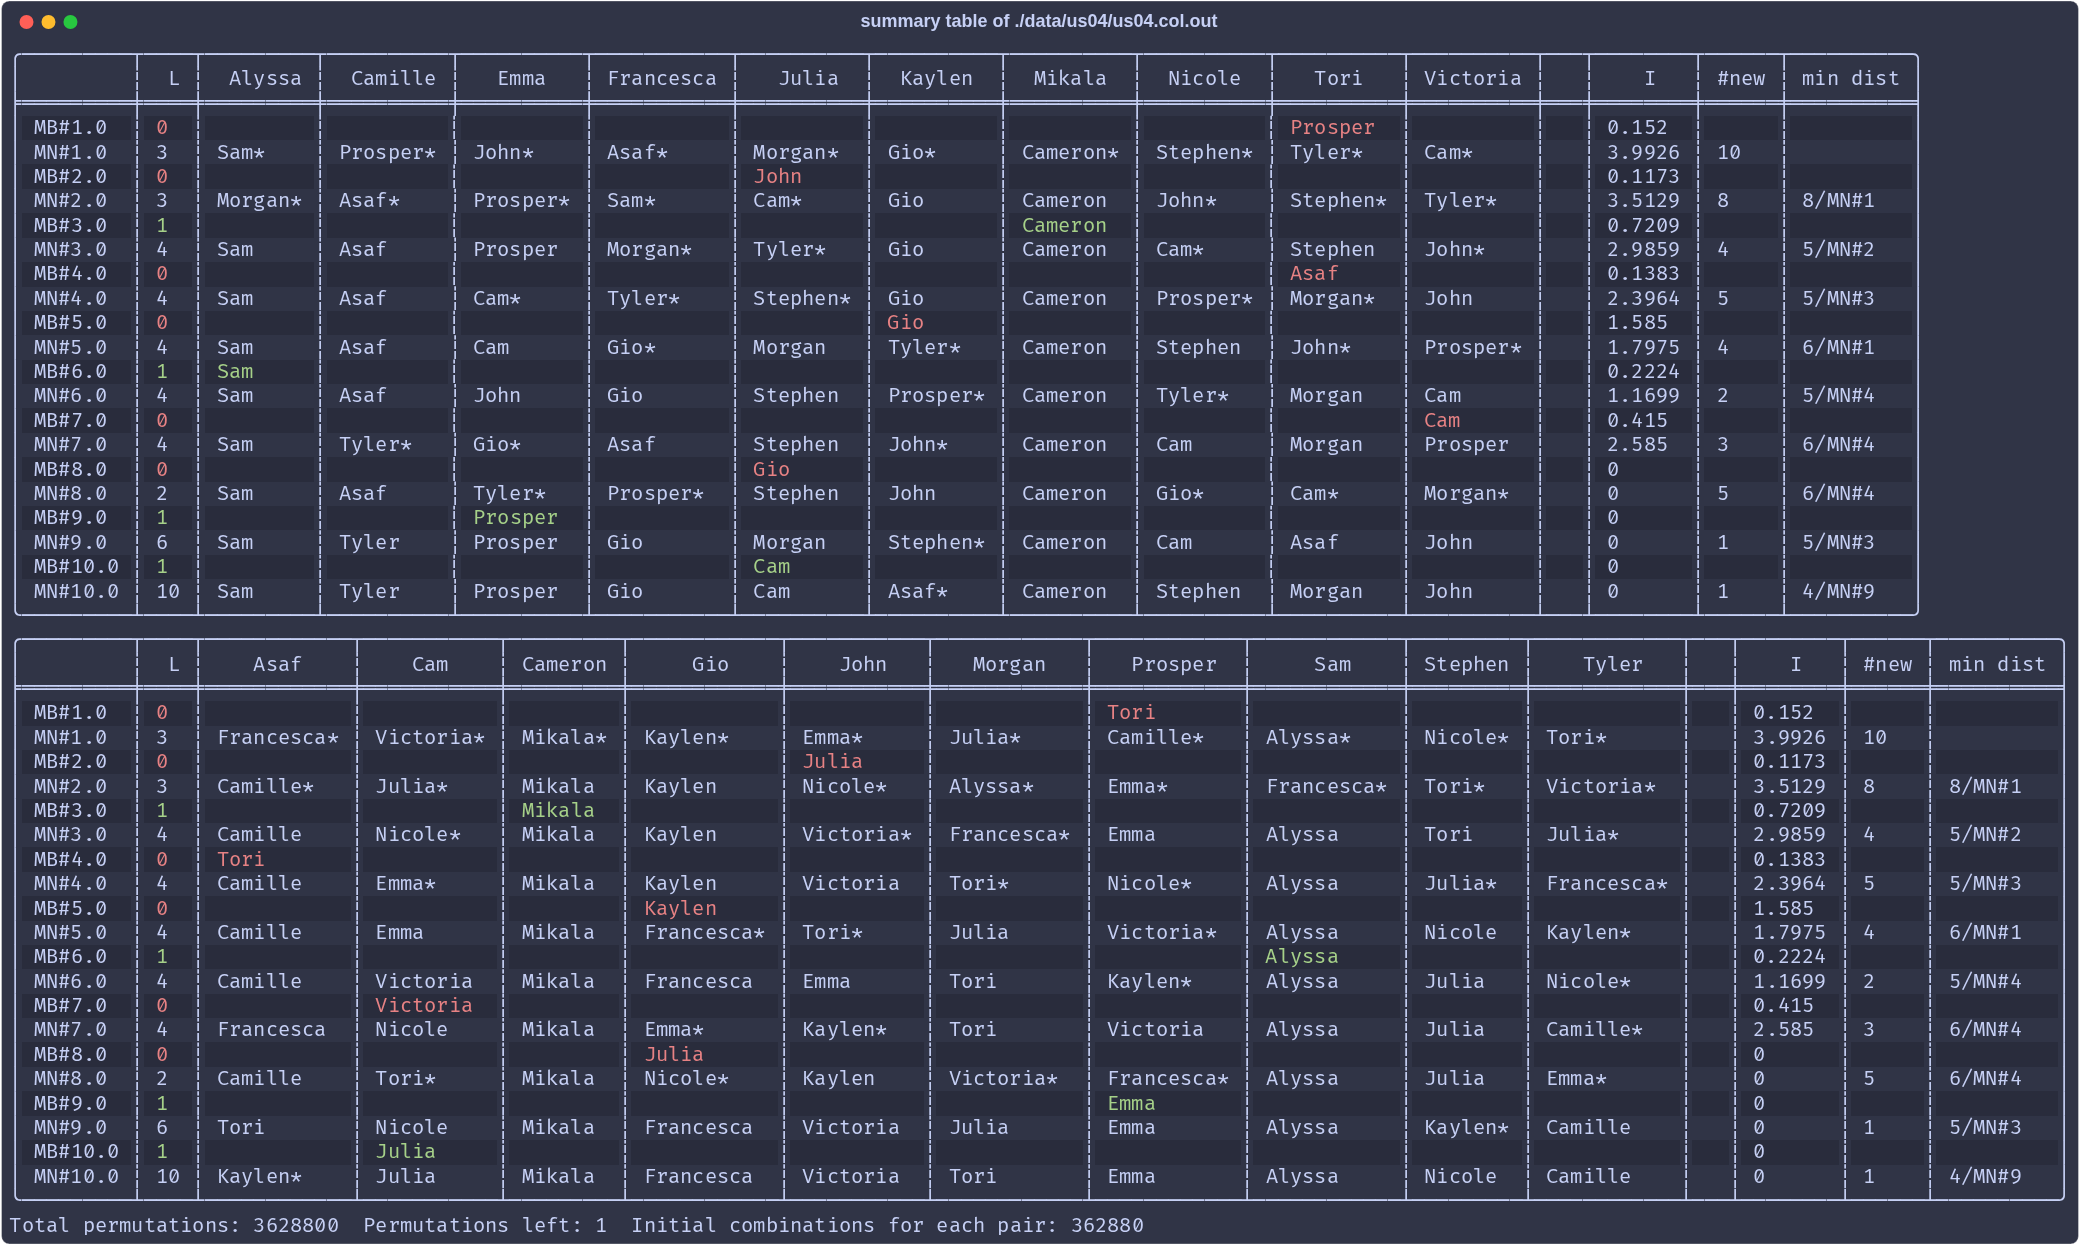
Task: Click green 'Emma' in the MB#9.0 row
Action: [1131, 1103]
